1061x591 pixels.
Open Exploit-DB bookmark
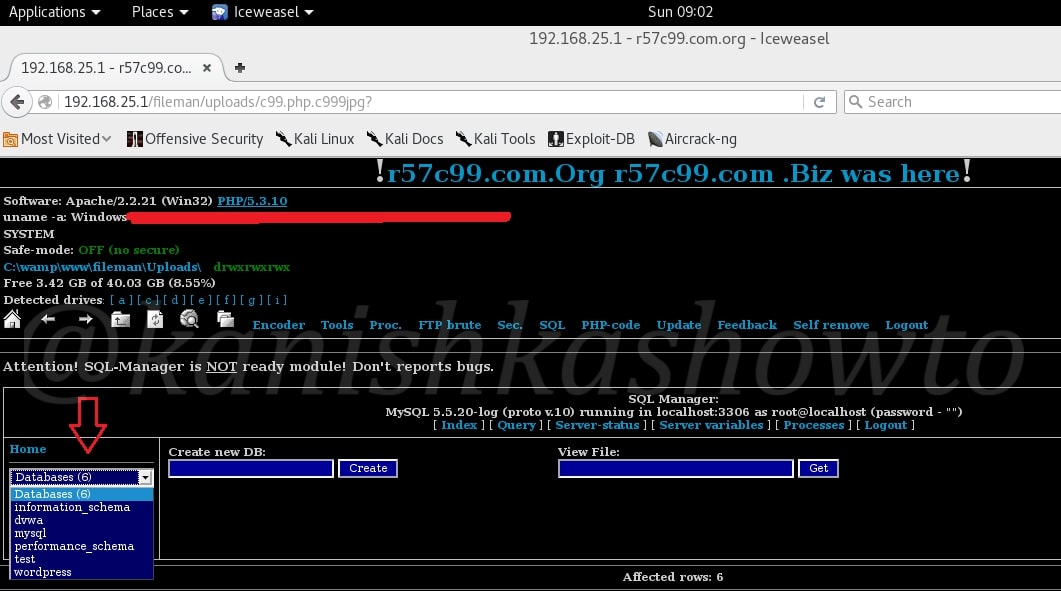591,139
